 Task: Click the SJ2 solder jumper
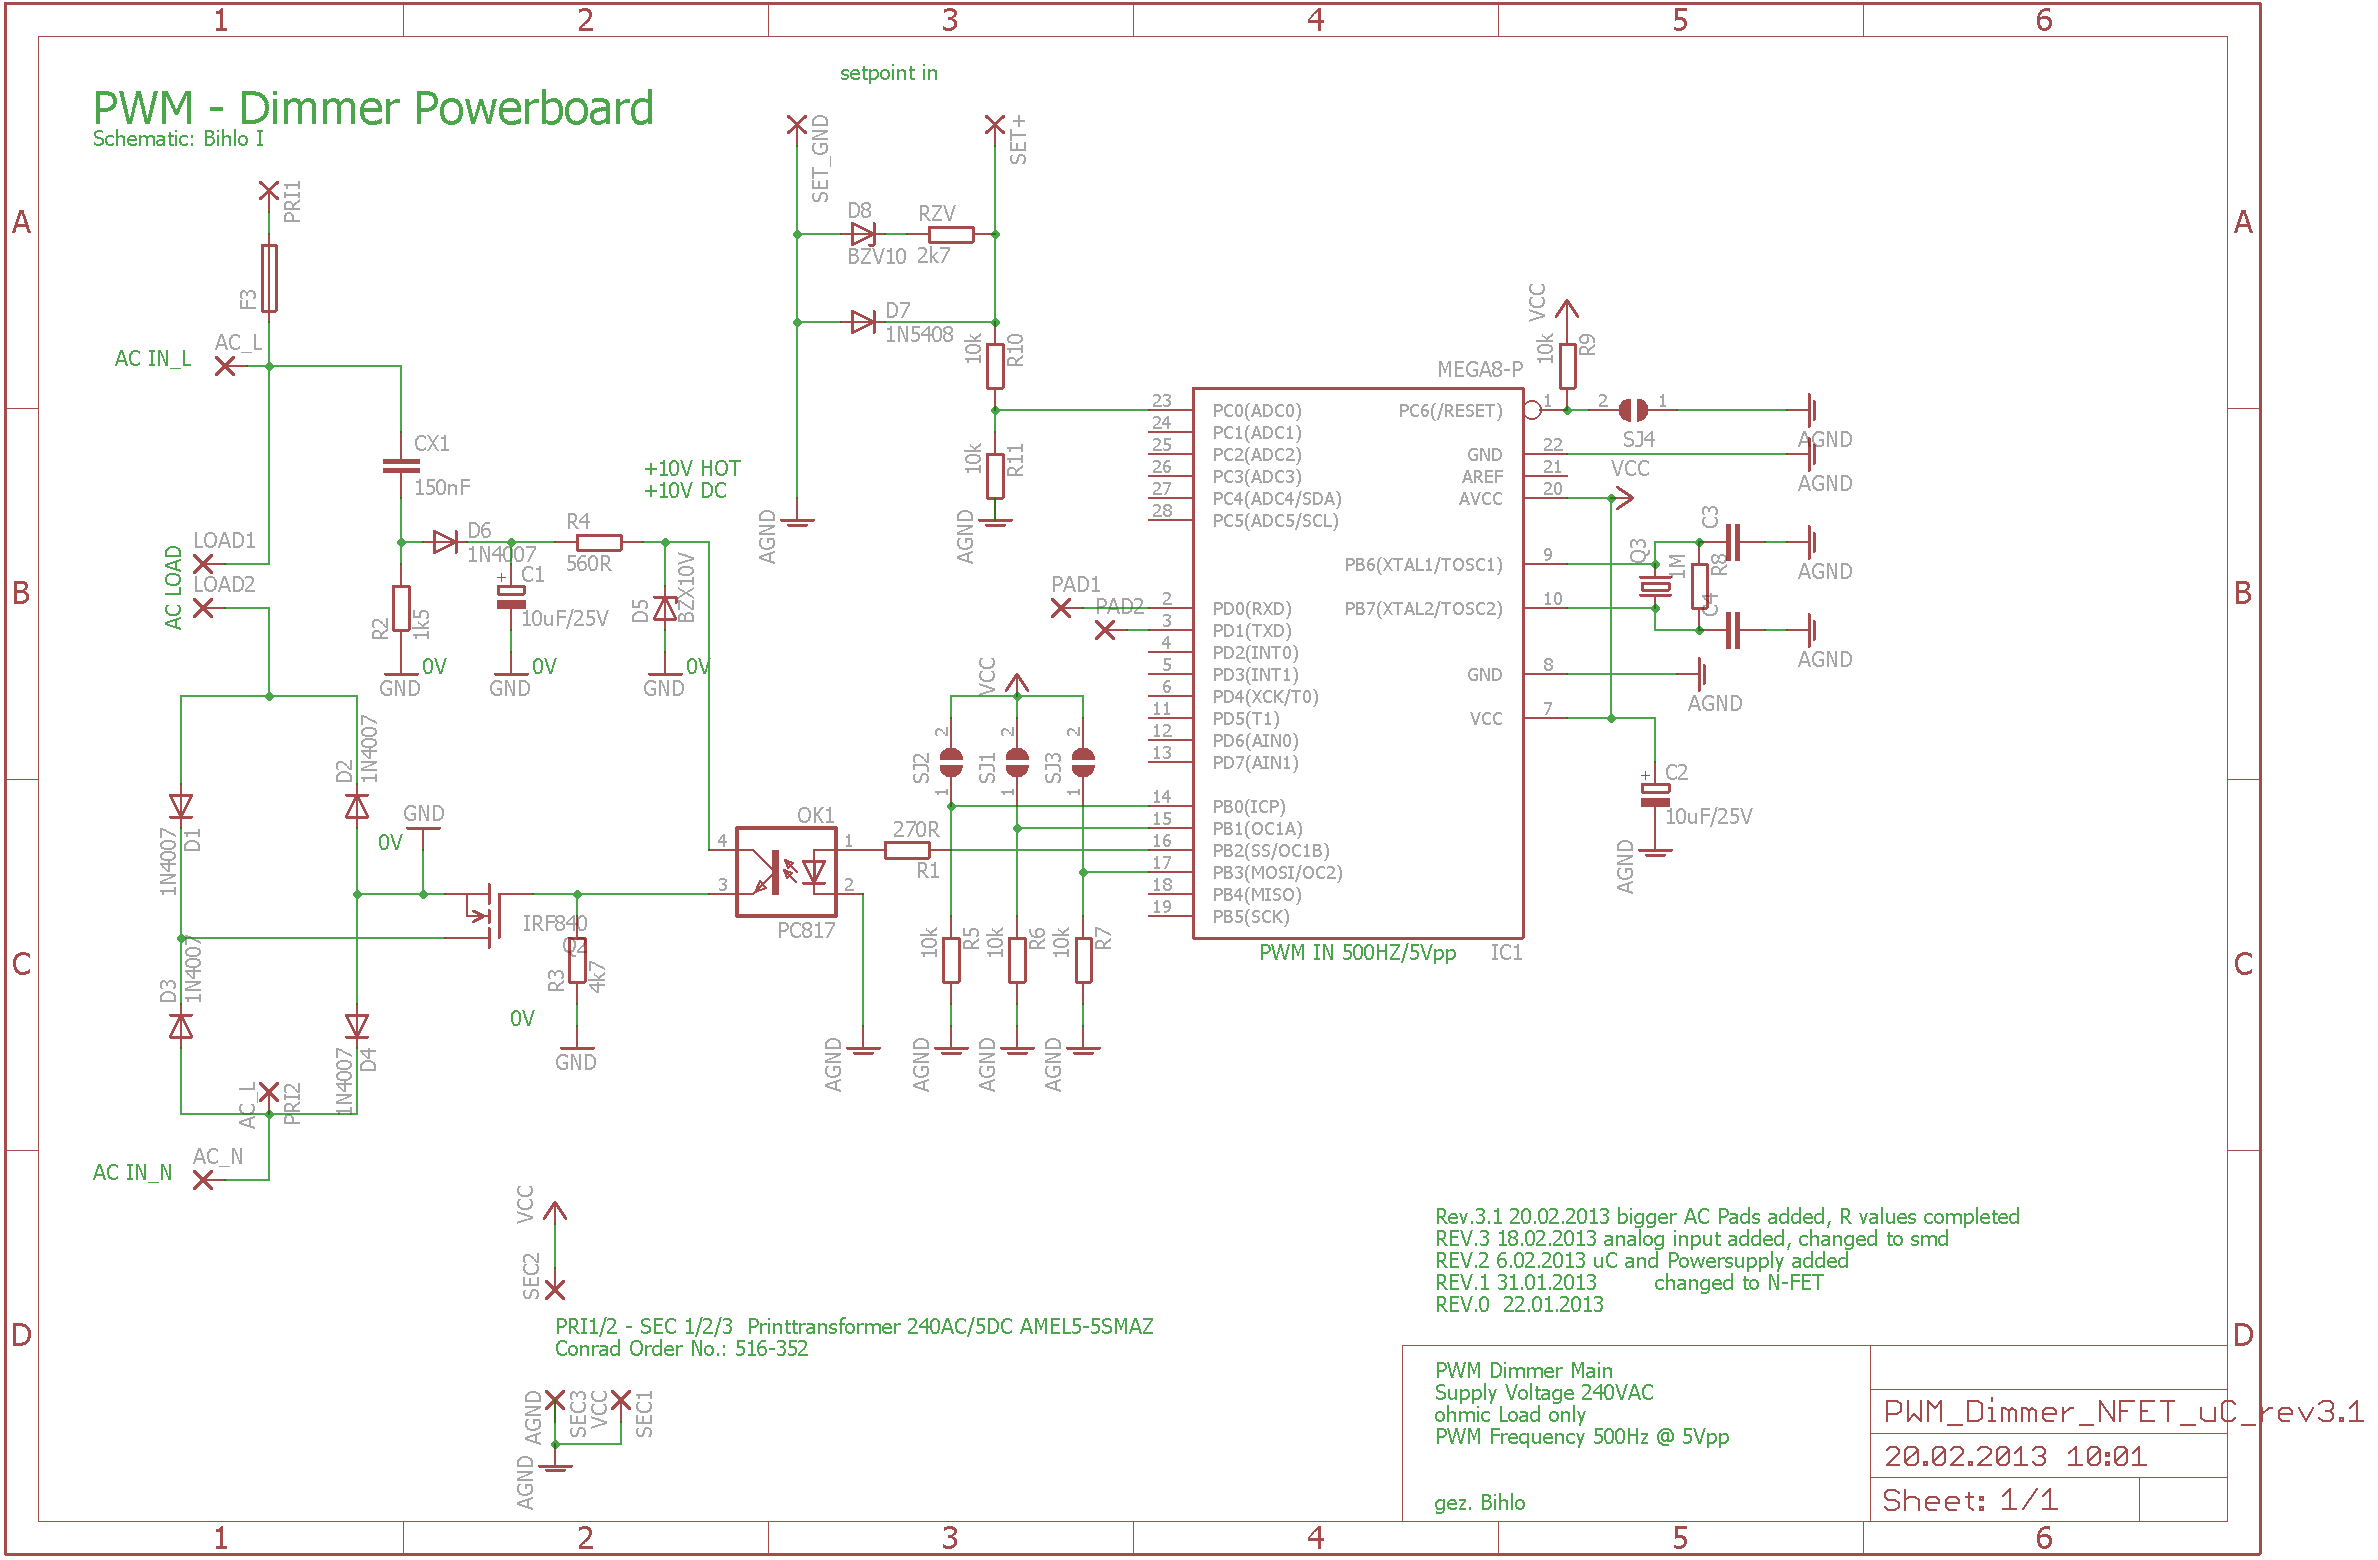point(951,763)
